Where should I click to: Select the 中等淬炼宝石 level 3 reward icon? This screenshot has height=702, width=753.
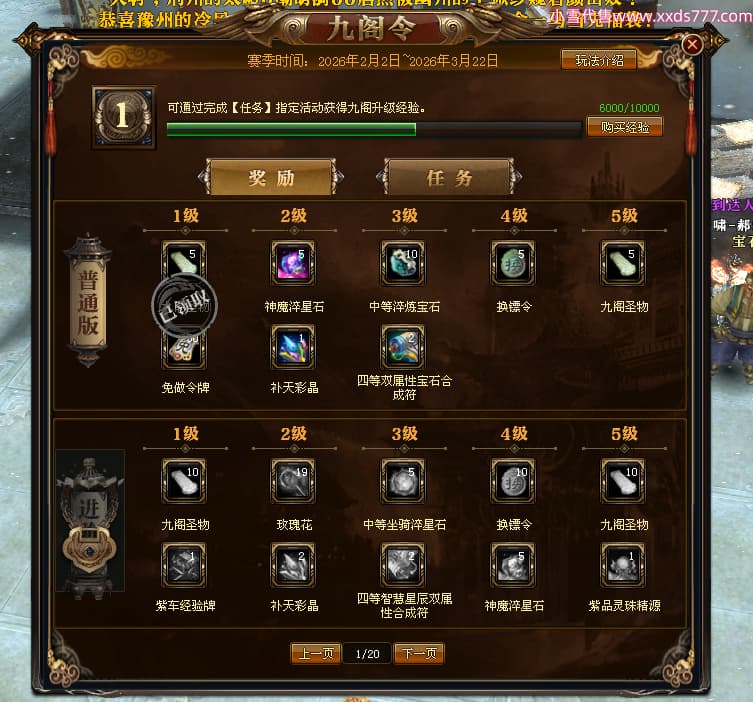[x=403, y=263]
